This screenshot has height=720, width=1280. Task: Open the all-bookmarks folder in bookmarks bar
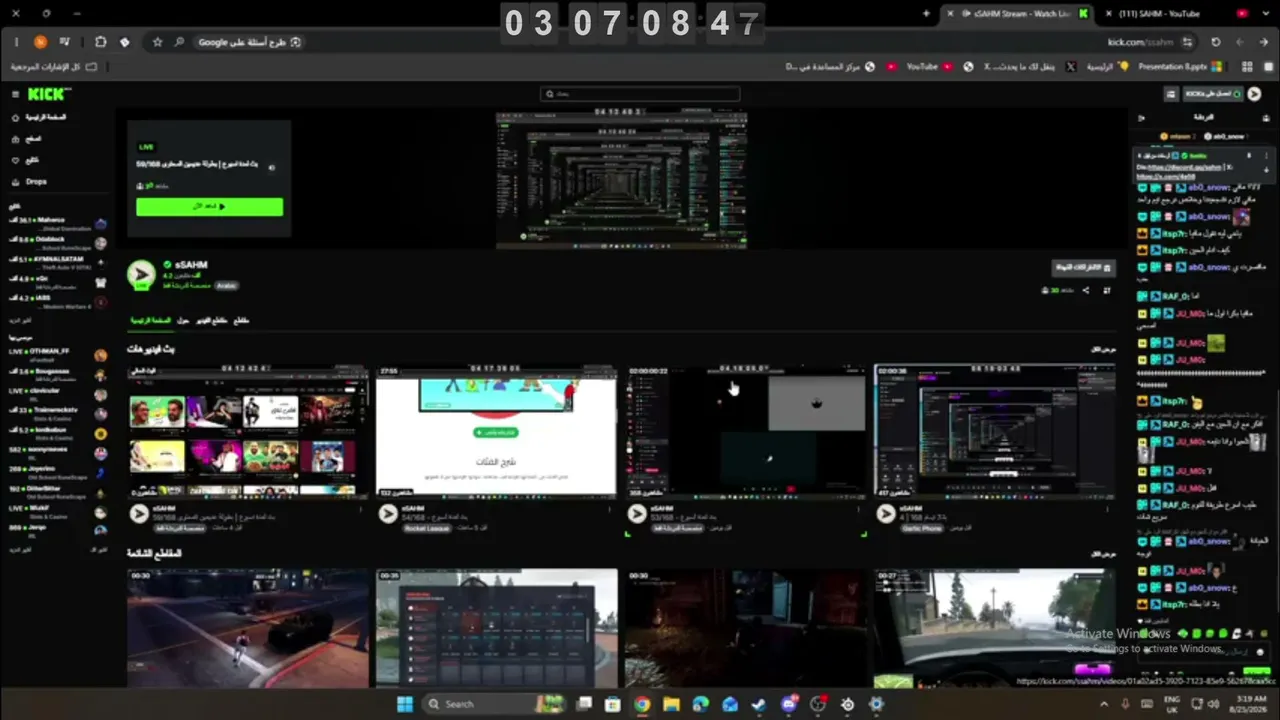pos(55,67)
